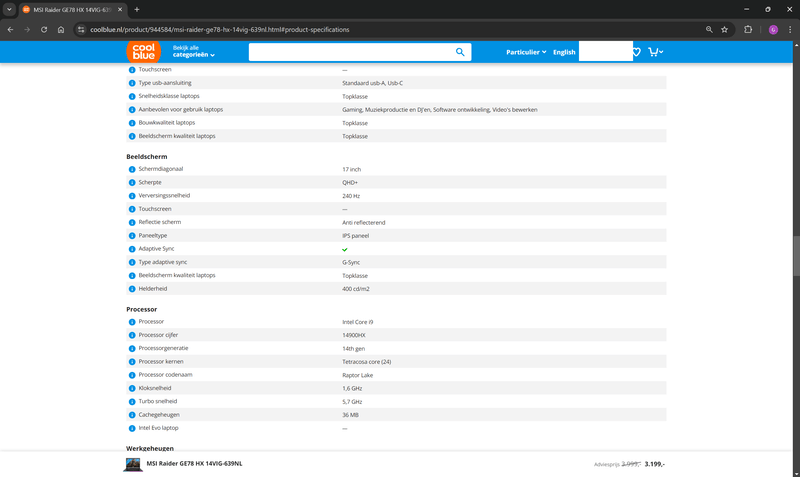800x477 pixels.
Task: Click the G-Sync value
Action: [351, 262]
